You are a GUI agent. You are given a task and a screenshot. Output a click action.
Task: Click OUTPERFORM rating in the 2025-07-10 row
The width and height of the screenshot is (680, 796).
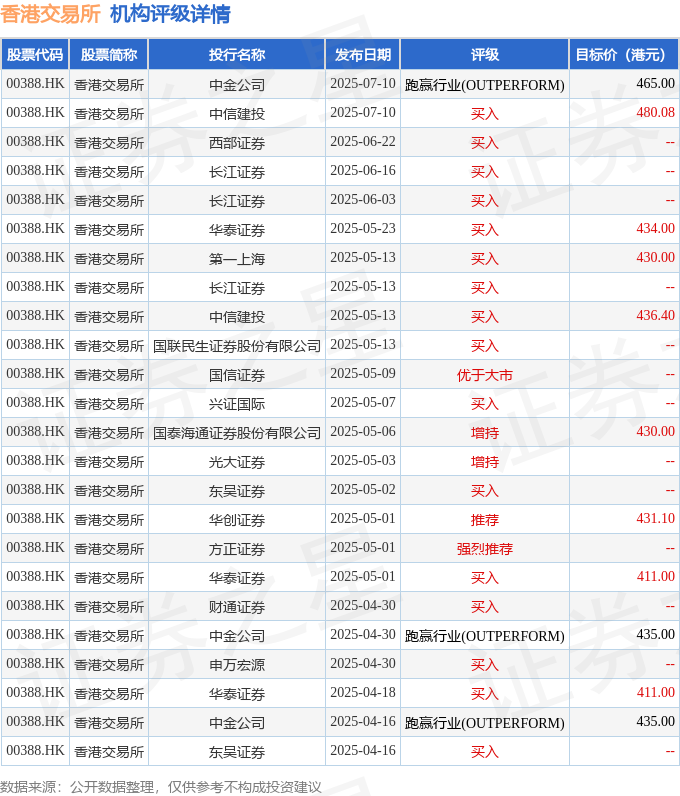[x=484, y=85]
